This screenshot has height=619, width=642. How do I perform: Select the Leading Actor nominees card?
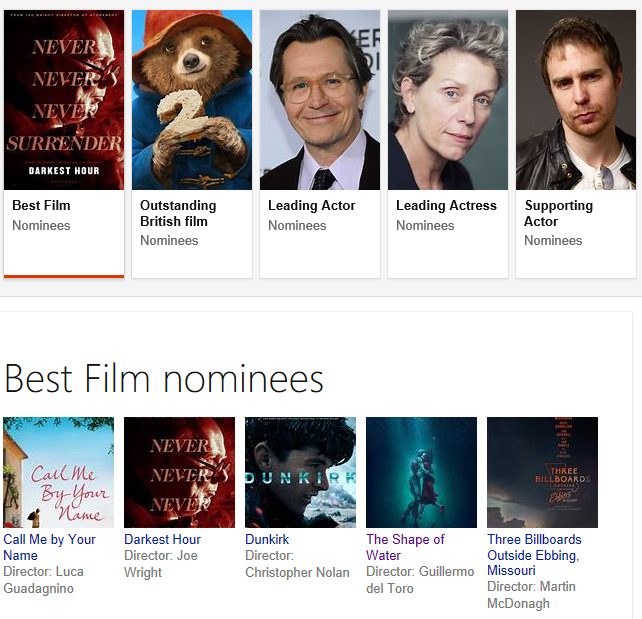tap(320, 144)
